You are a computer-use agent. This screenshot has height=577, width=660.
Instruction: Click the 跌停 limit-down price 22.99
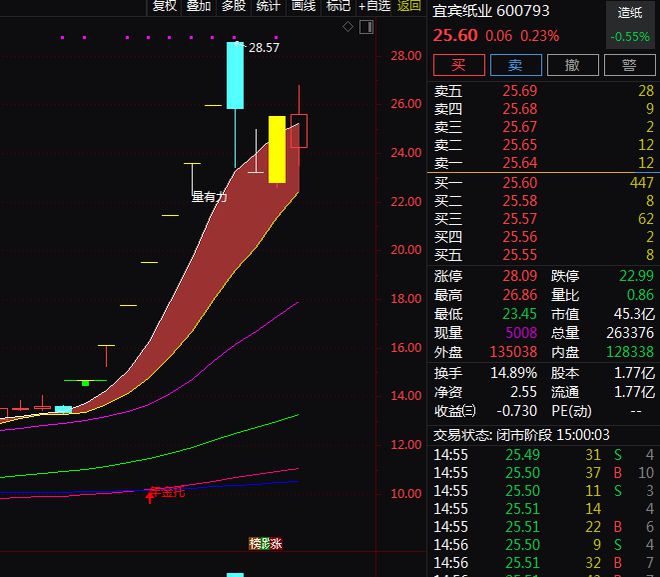pyautogui.click(x=636, y=276)
